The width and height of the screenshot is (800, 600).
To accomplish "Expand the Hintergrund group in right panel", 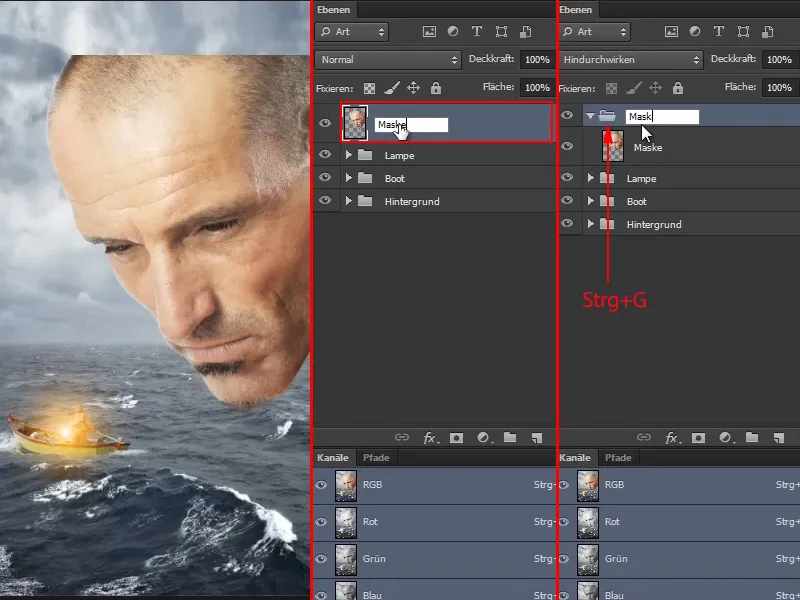I will click(x=591, y=223).
